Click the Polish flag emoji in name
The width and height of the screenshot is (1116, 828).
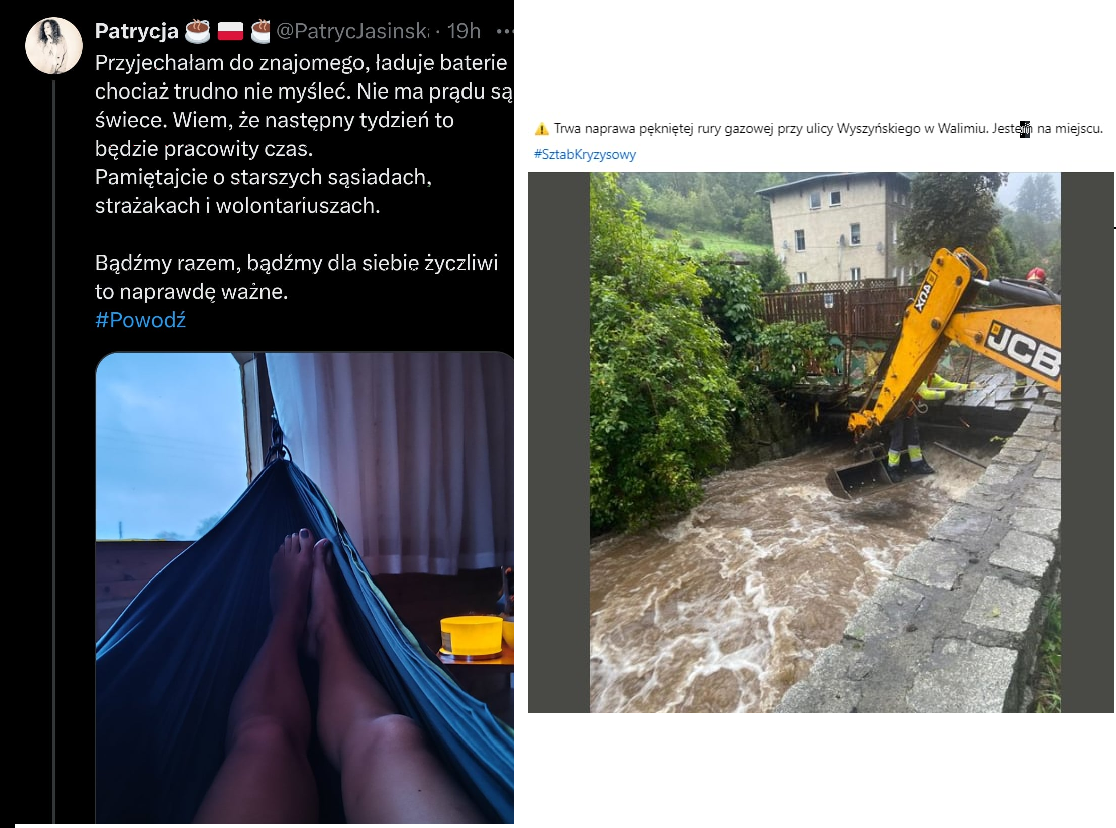230,31
